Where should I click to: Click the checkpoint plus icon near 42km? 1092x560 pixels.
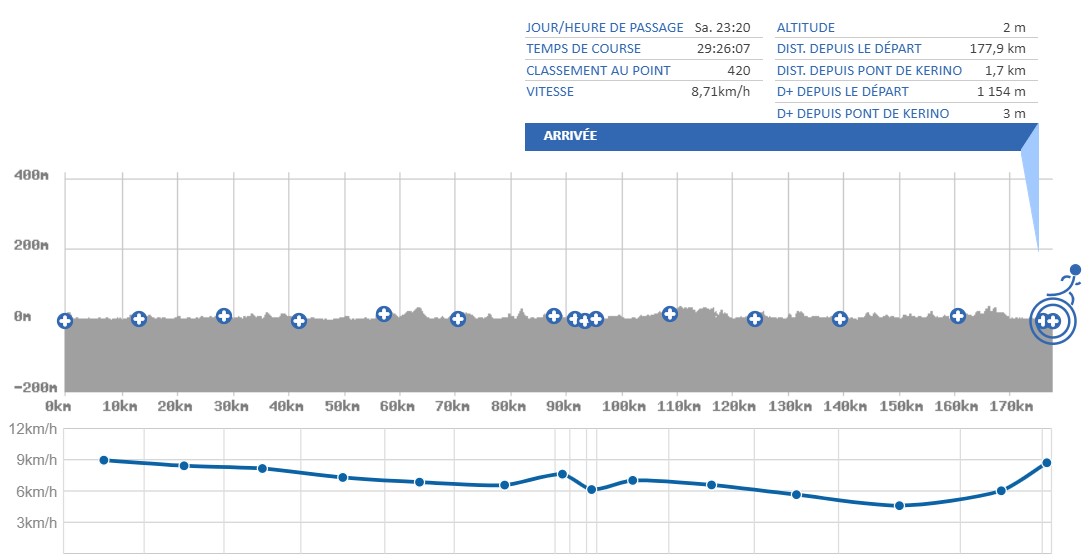[x=298, y=321]
